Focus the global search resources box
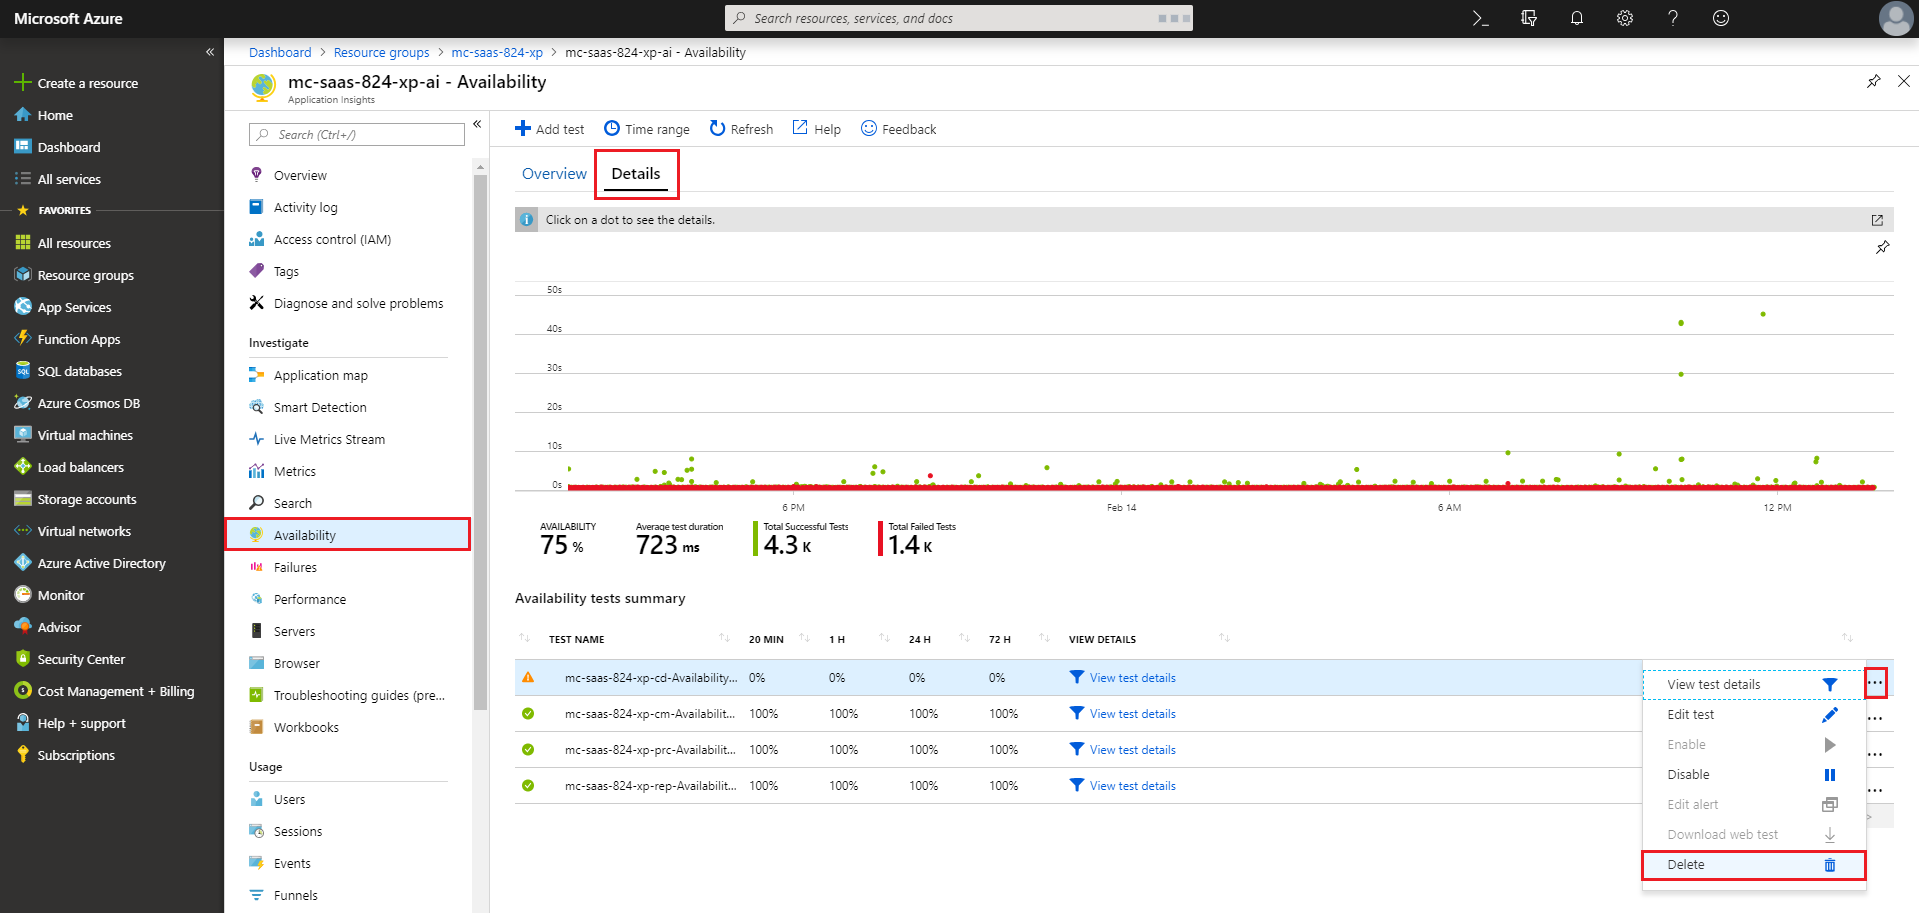This screenshot has width=1919, height=913. [x=957, y=18]
